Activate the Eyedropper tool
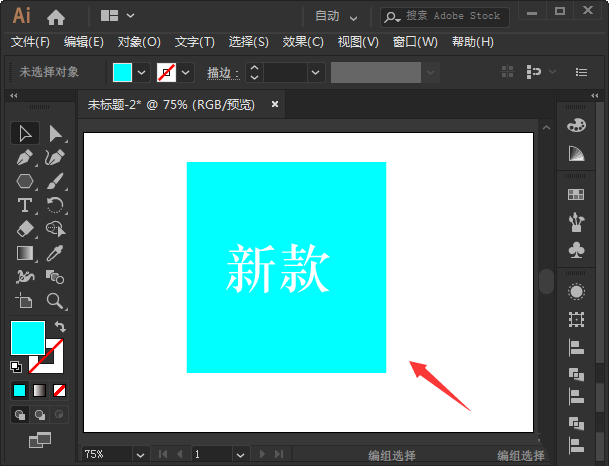 (56, 253)
